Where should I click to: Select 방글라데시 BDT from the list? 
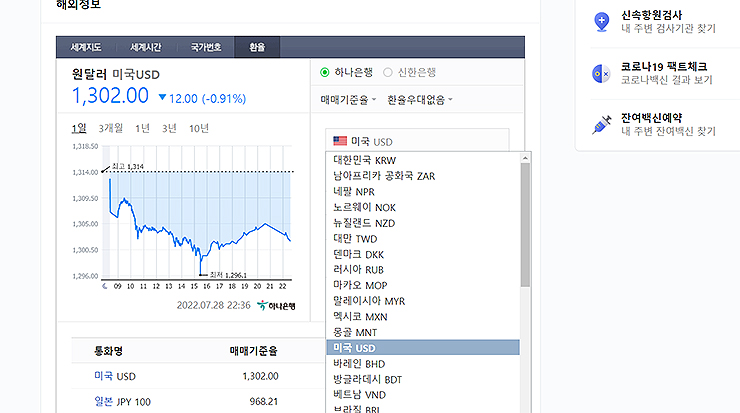423,379
